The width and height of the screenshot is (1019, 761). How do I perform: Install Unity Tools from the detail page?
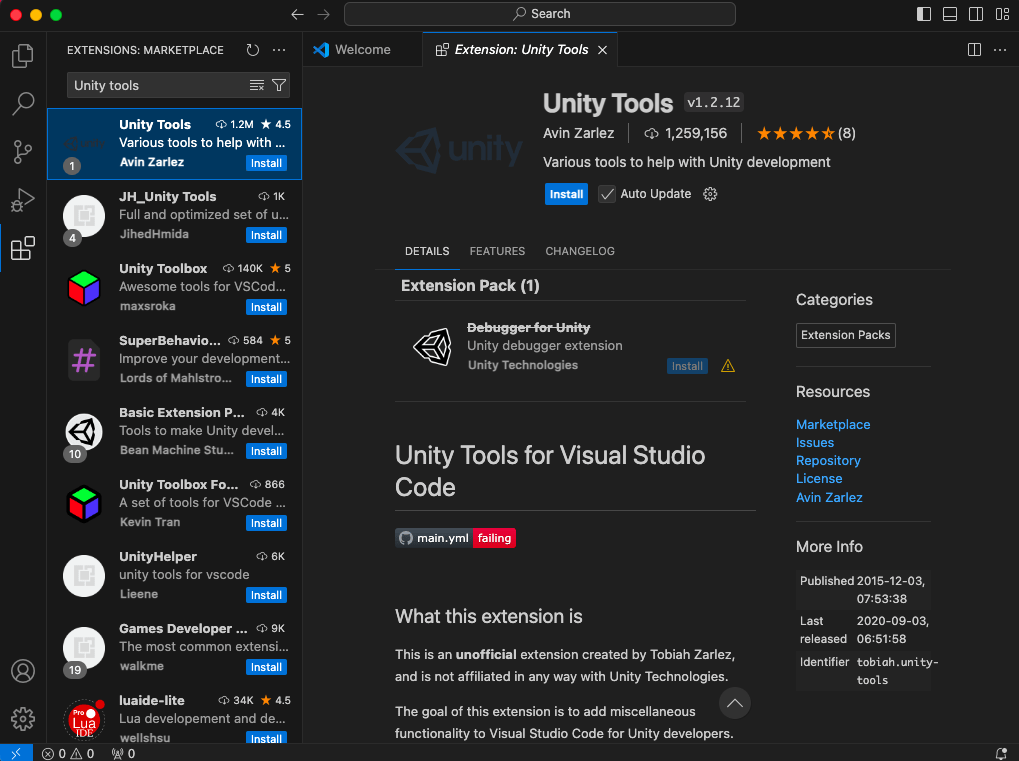coord(566,194)
